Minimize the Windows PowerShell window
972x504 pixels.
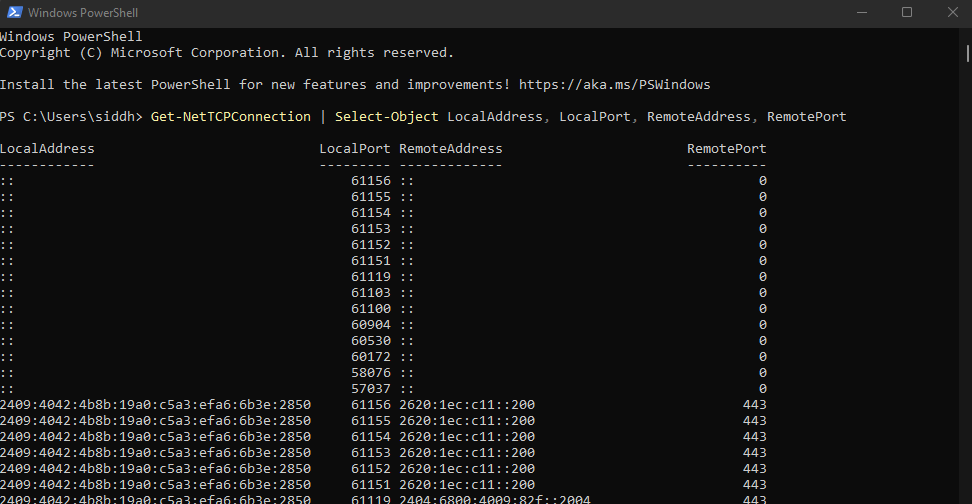coord(862,12)
